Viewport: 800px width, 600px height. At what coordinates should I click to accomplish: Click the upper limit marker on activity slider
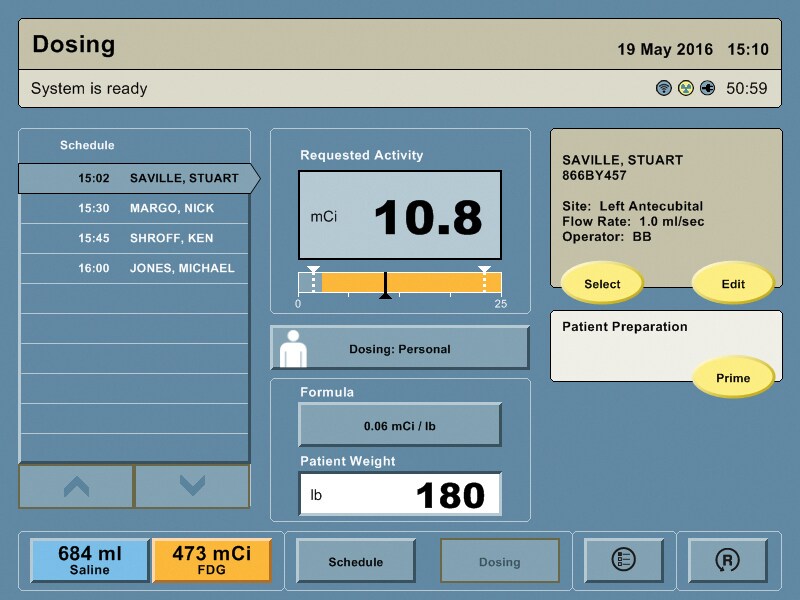484,279
